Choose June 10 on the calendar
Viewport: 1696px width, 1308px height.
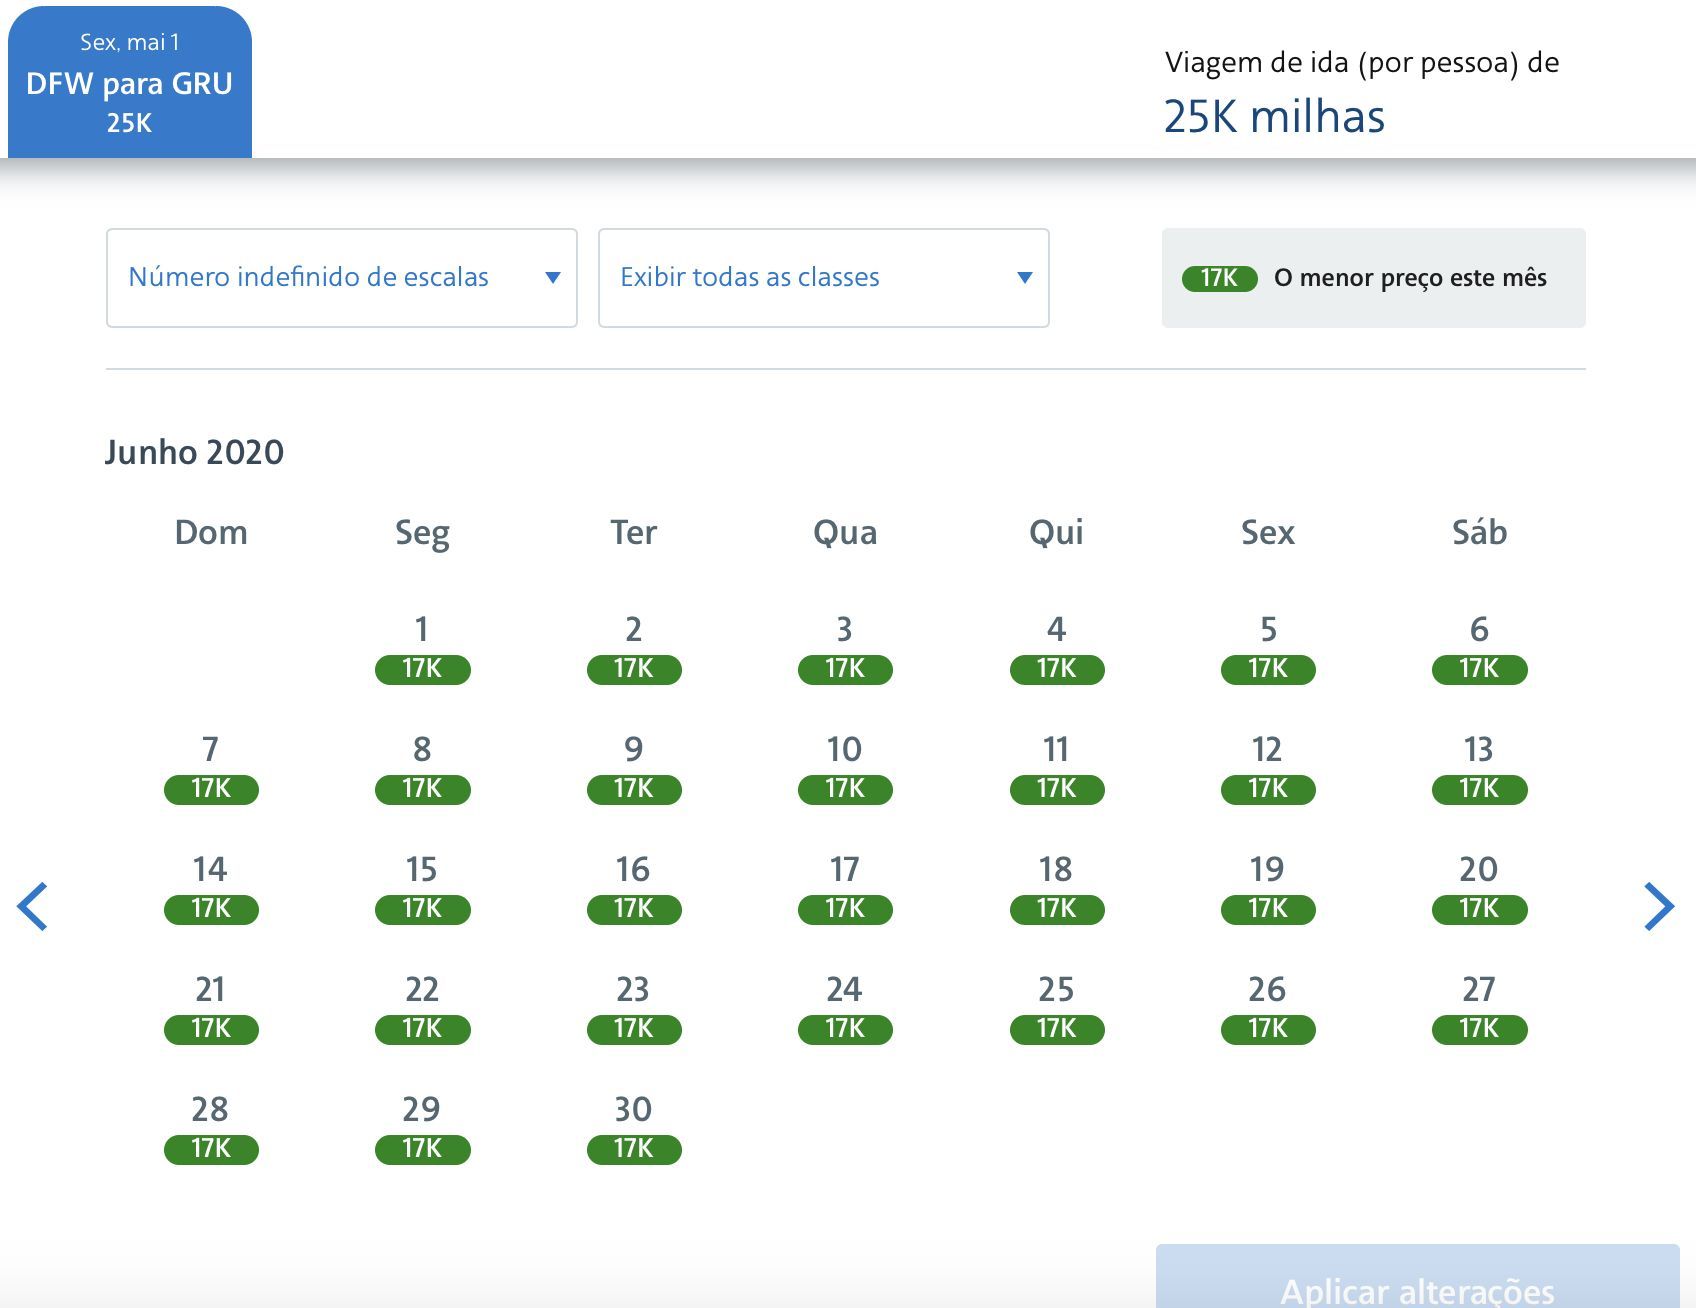click(x=845, y=768)
